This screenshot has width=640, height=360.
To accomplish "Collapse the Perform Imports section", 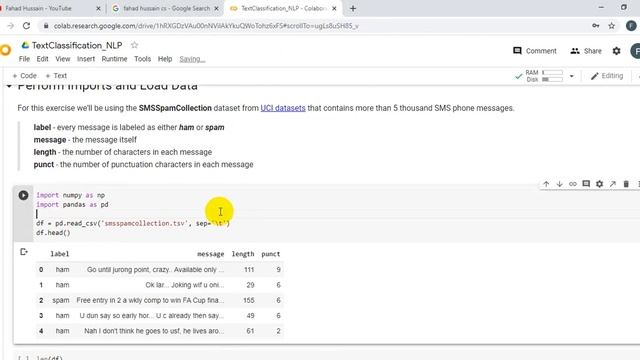I will [9, 86].
